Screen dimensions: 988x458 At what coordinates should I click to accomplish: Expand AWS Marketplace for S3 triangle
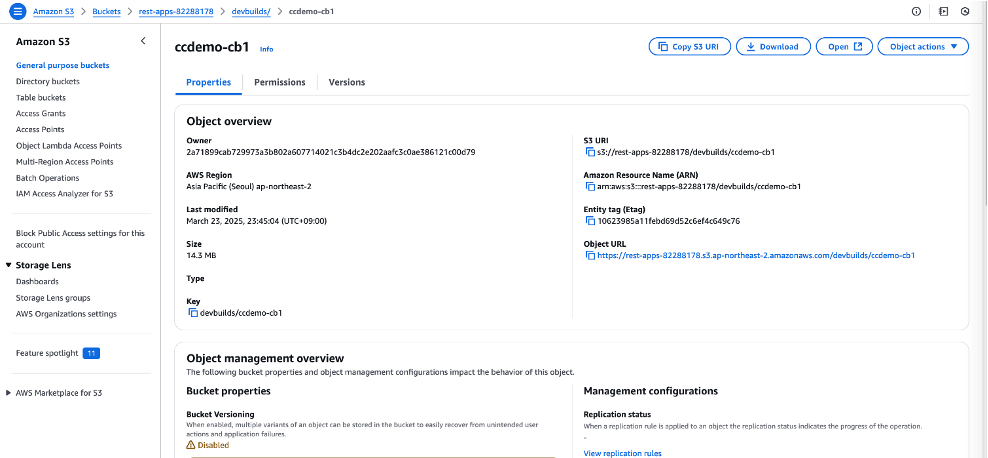click(8, 393)
